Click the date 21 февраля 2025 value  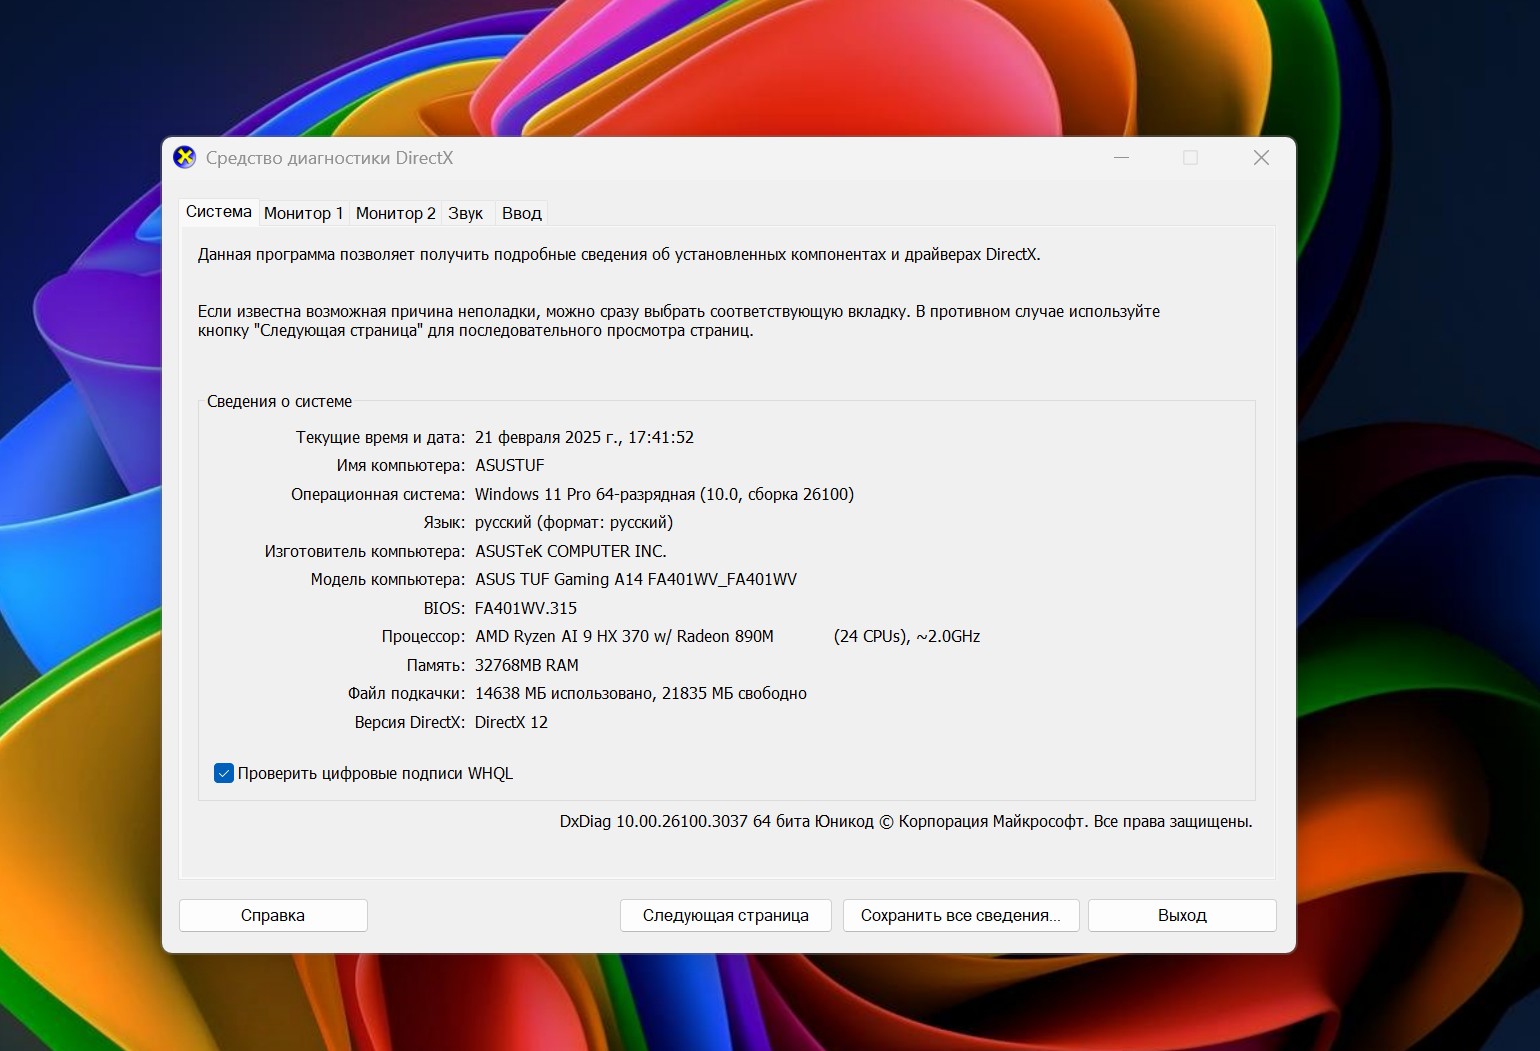585,437
